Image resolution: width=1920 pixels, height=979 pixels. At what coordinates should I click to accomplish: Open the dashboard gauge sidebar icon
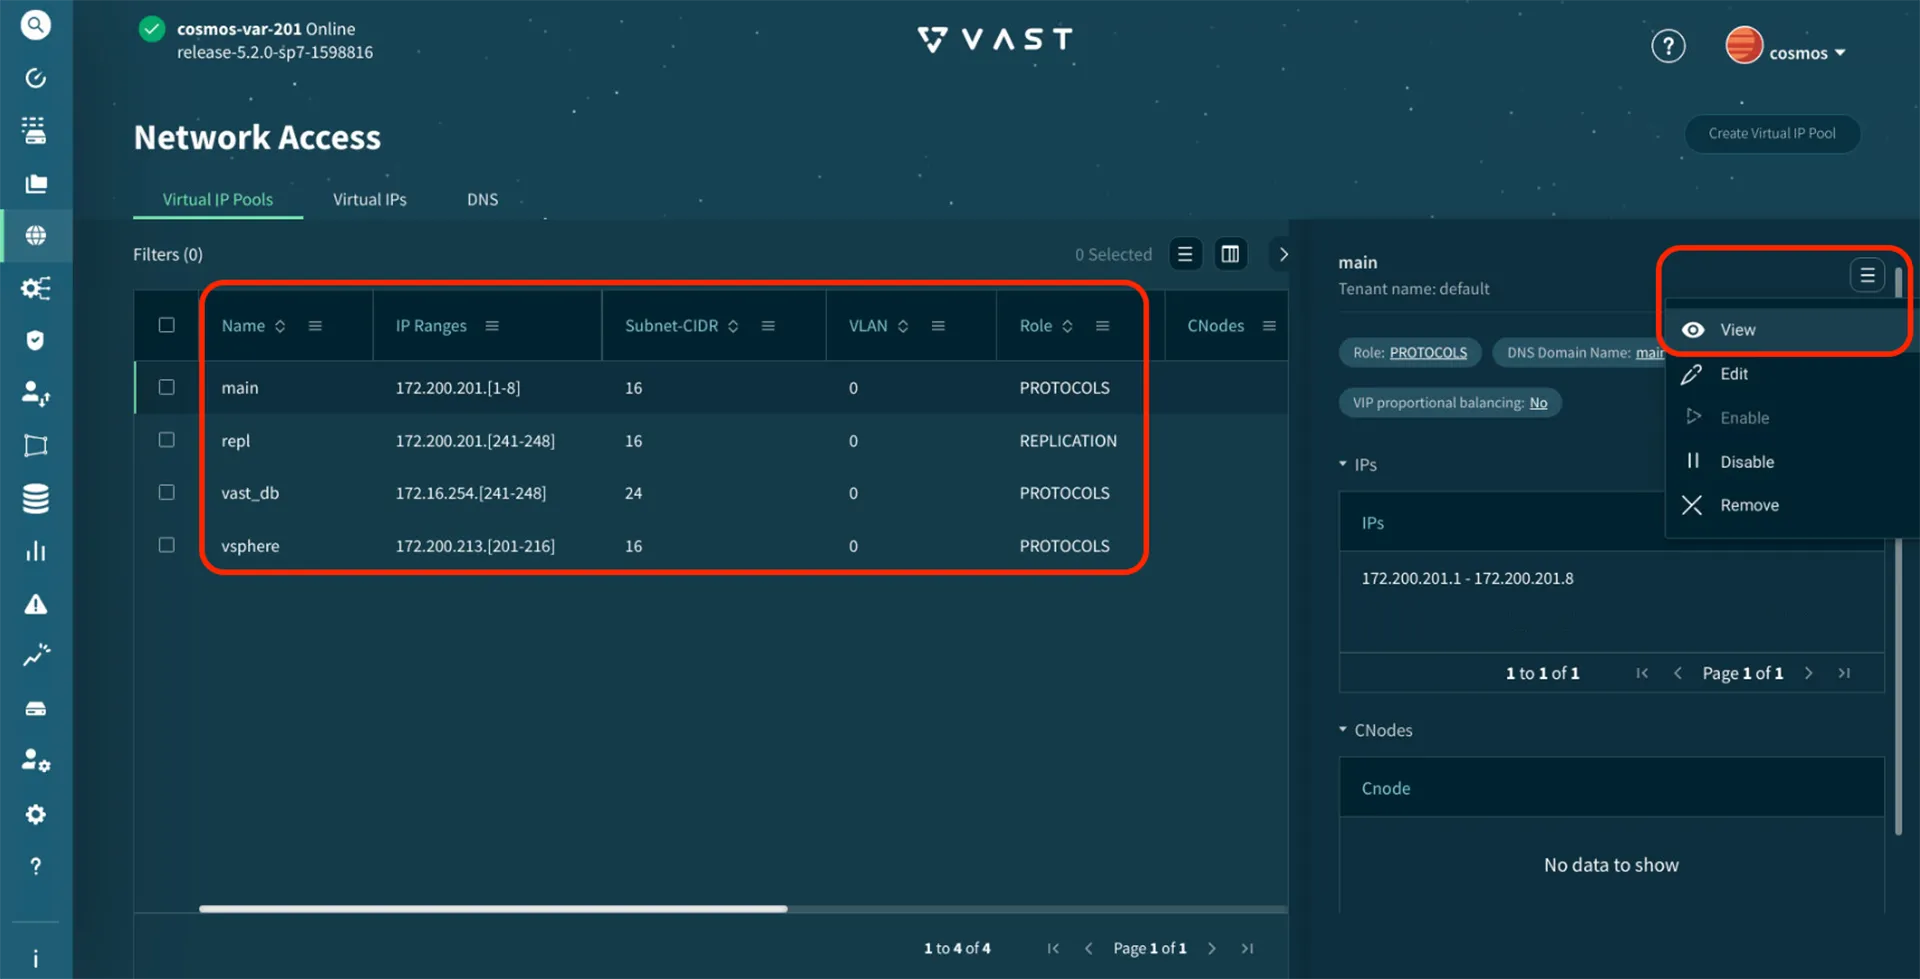point(36,78)
